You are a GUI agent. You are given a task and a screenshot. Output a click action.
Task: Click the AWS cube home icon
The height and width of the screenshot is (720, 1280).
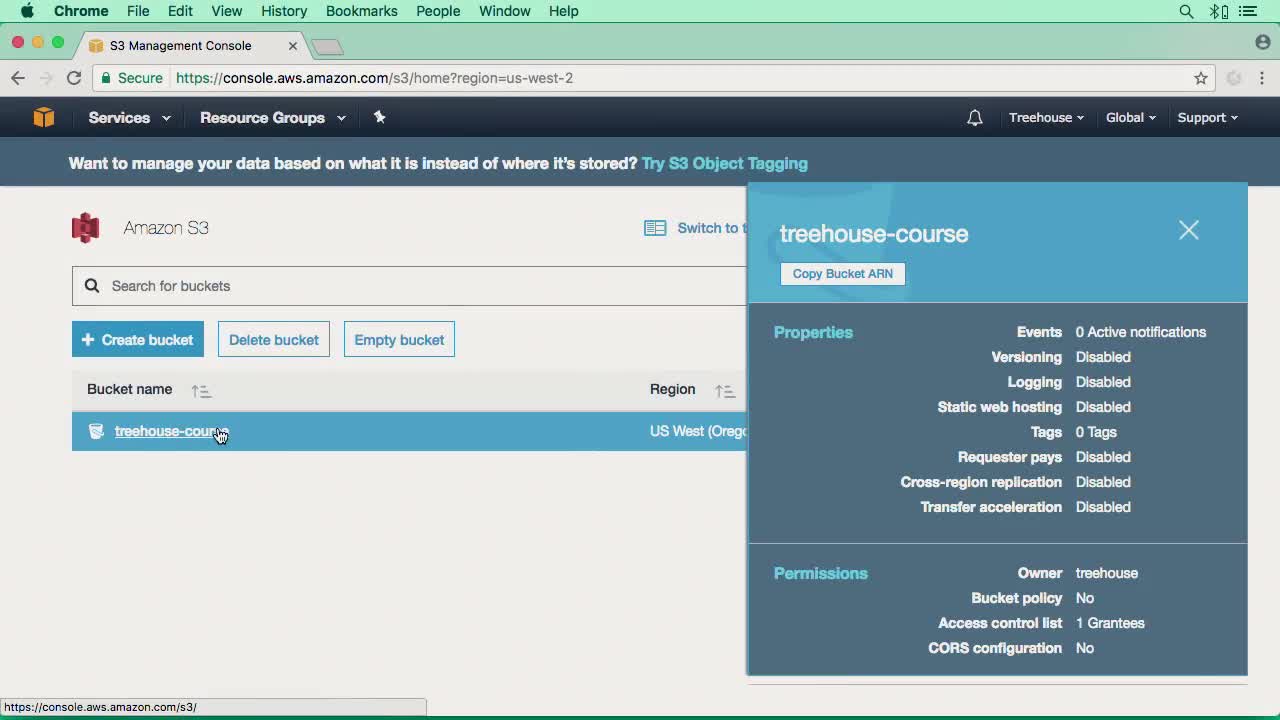(x=43, y=117)
